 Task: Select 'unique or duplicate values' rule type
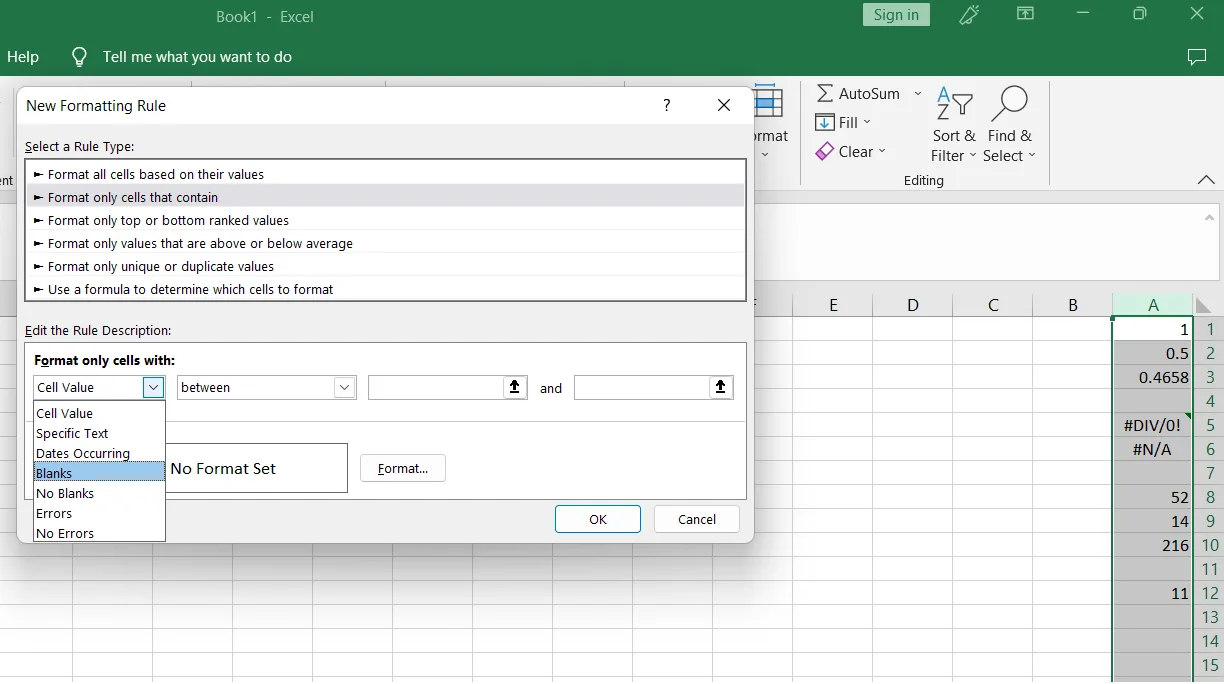(386, 266)
